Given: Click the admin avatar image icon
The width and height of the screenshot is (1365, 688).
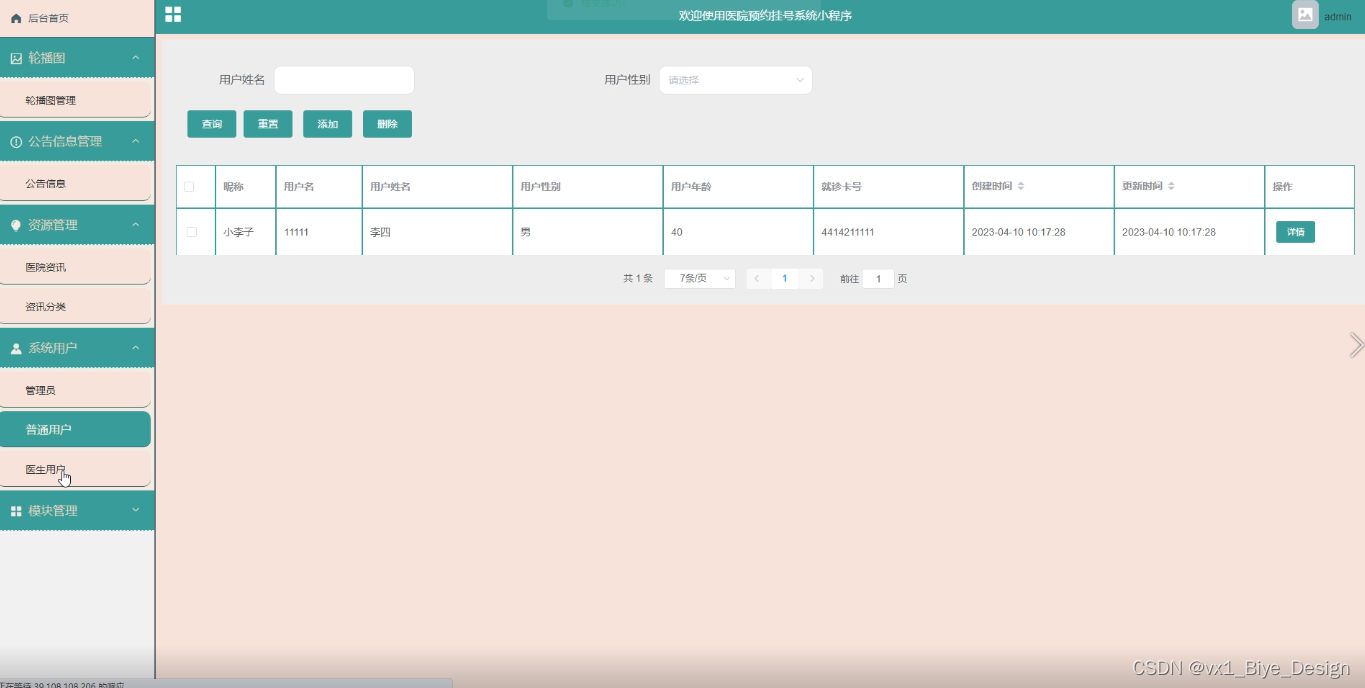Looking at the screenshot, I should pos(1305,14).
